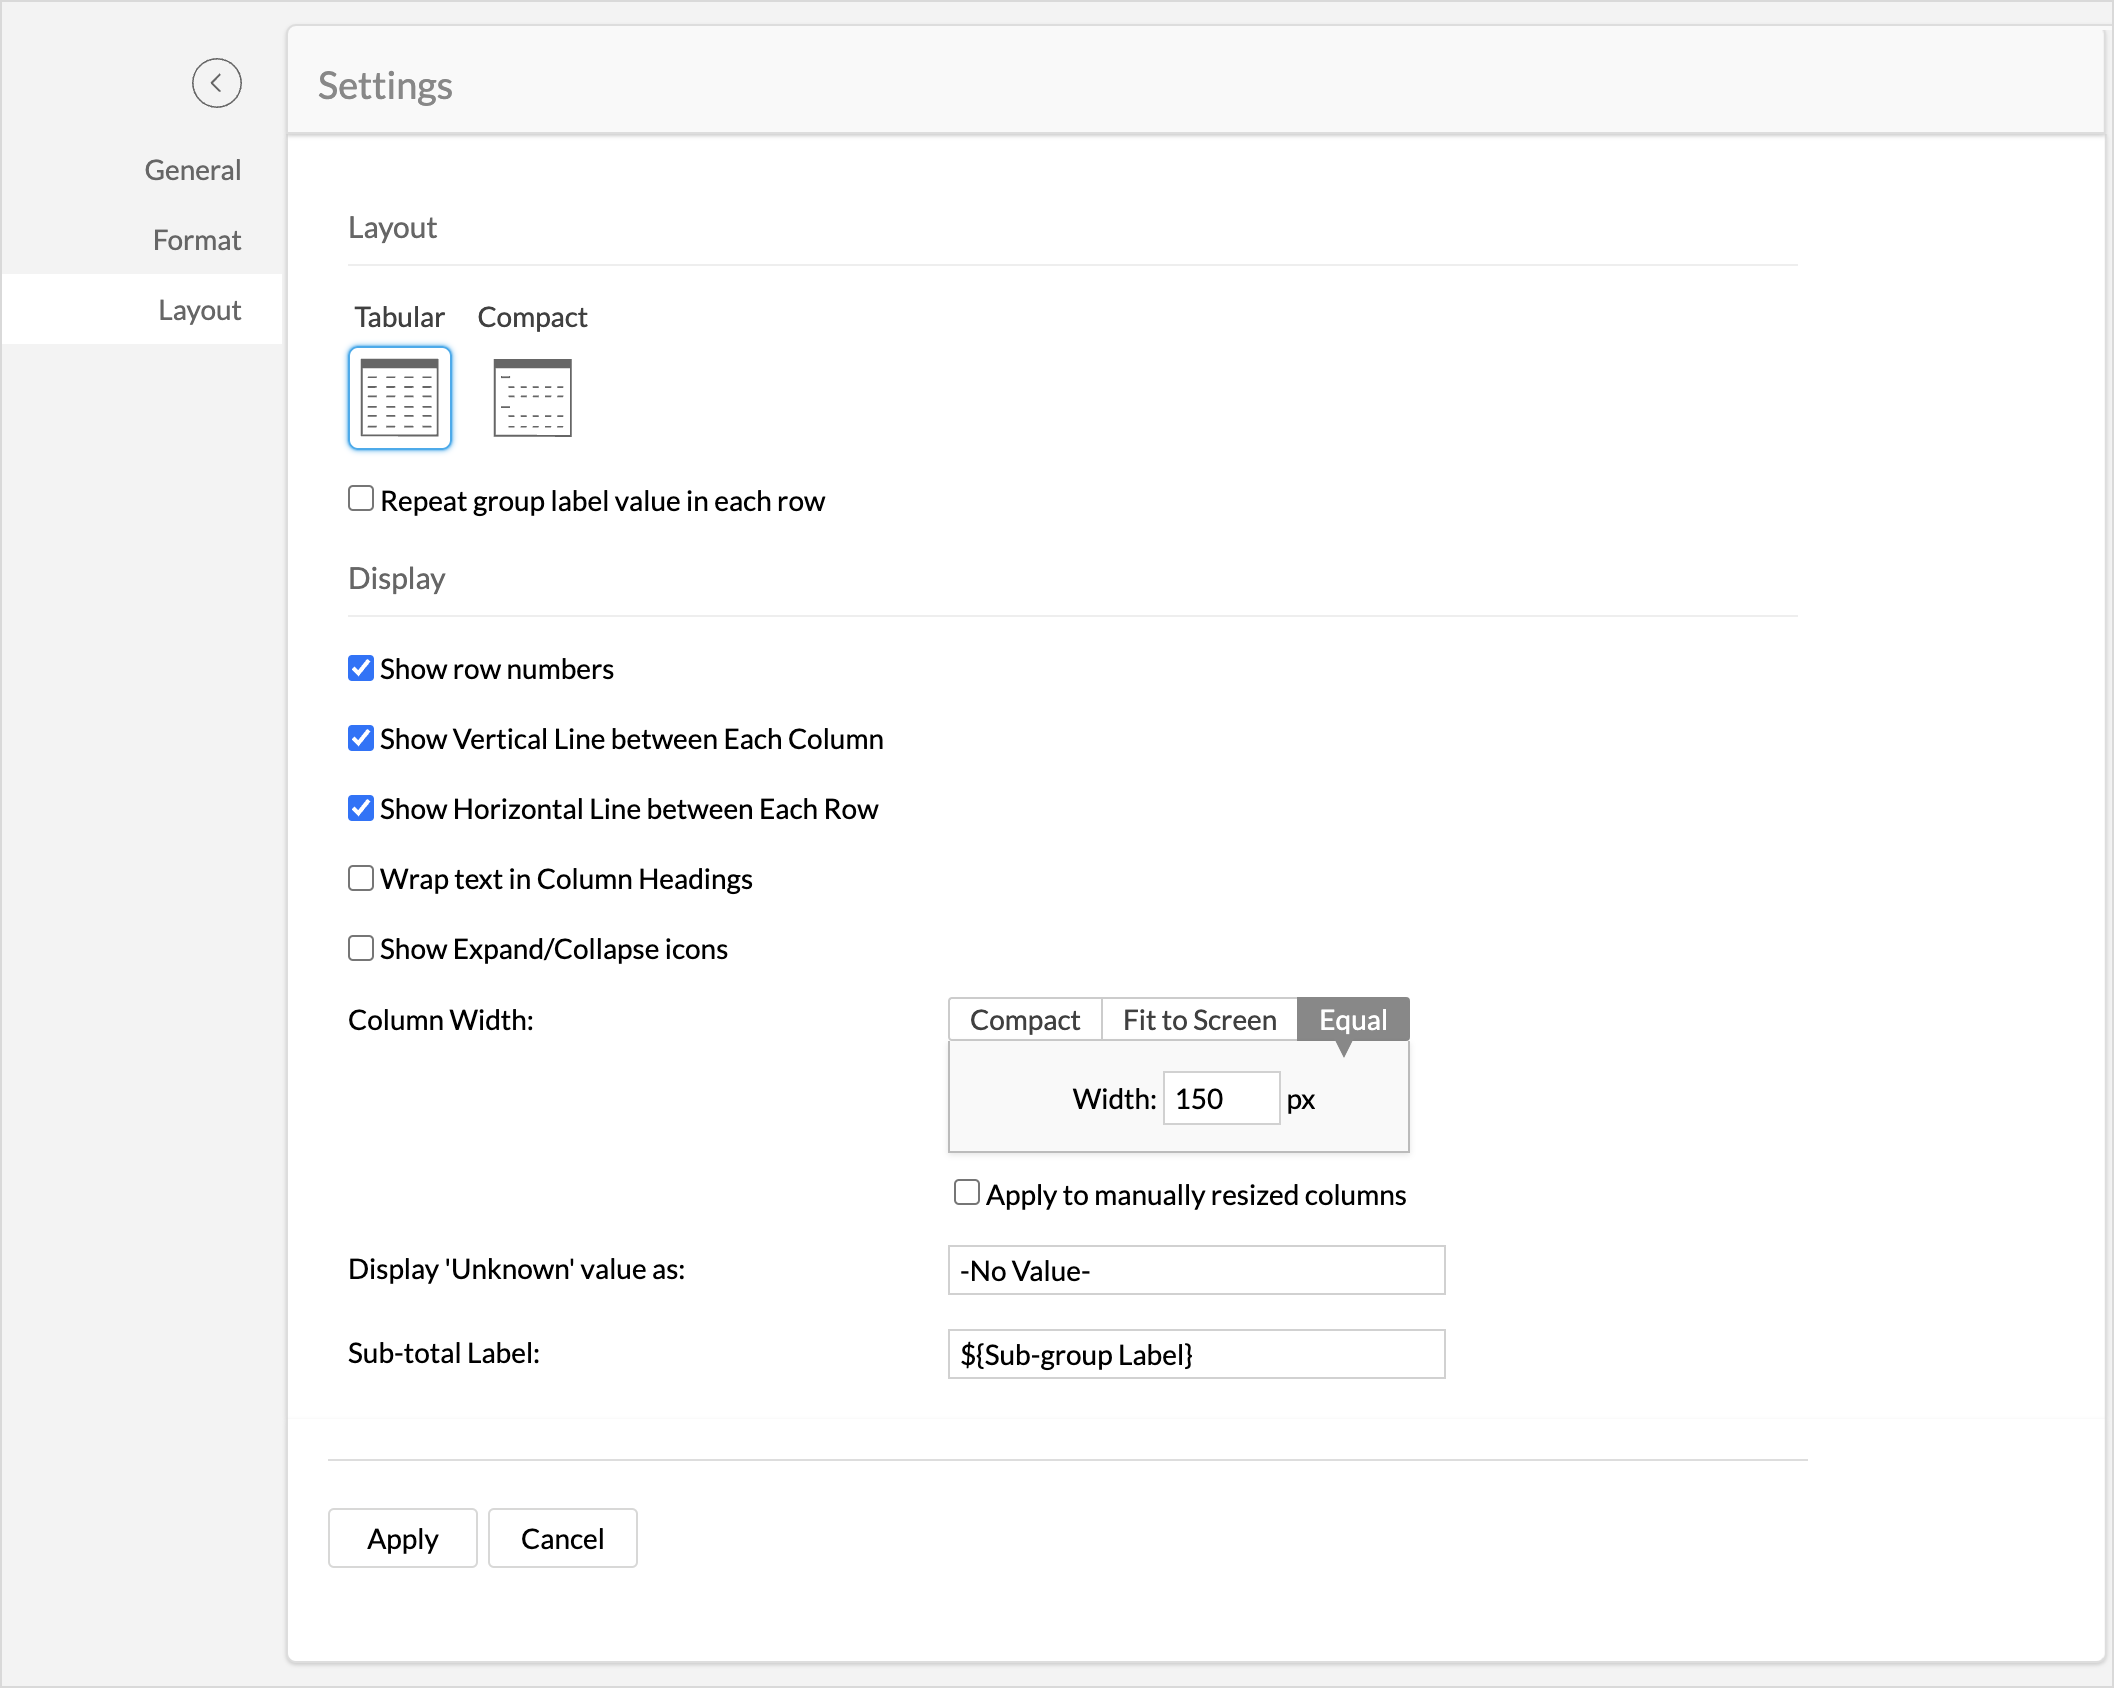The width and height of the screenshot is (2114, 1688).
Task: Uncheck Show Vertical Line between Each Column
Action: 360,737
